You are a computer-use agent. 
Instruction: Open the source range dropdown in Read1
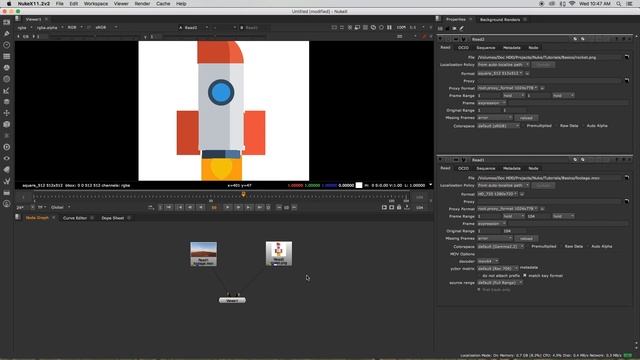[500, 282]
